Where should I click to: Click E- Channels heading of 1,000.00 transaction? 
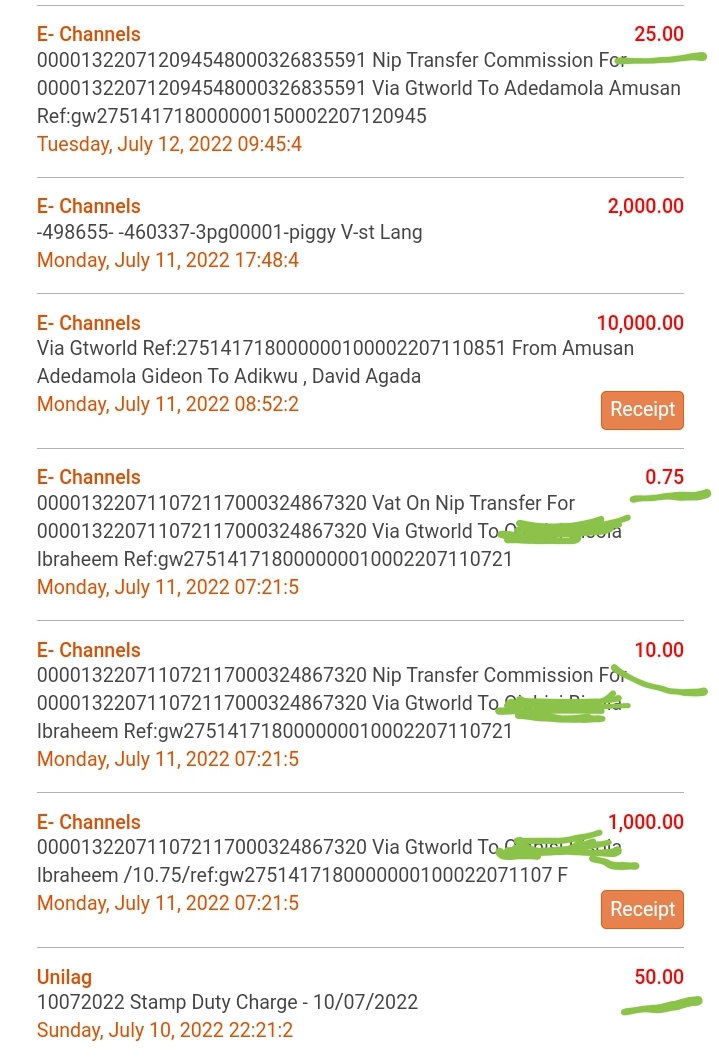coord(89,822)
